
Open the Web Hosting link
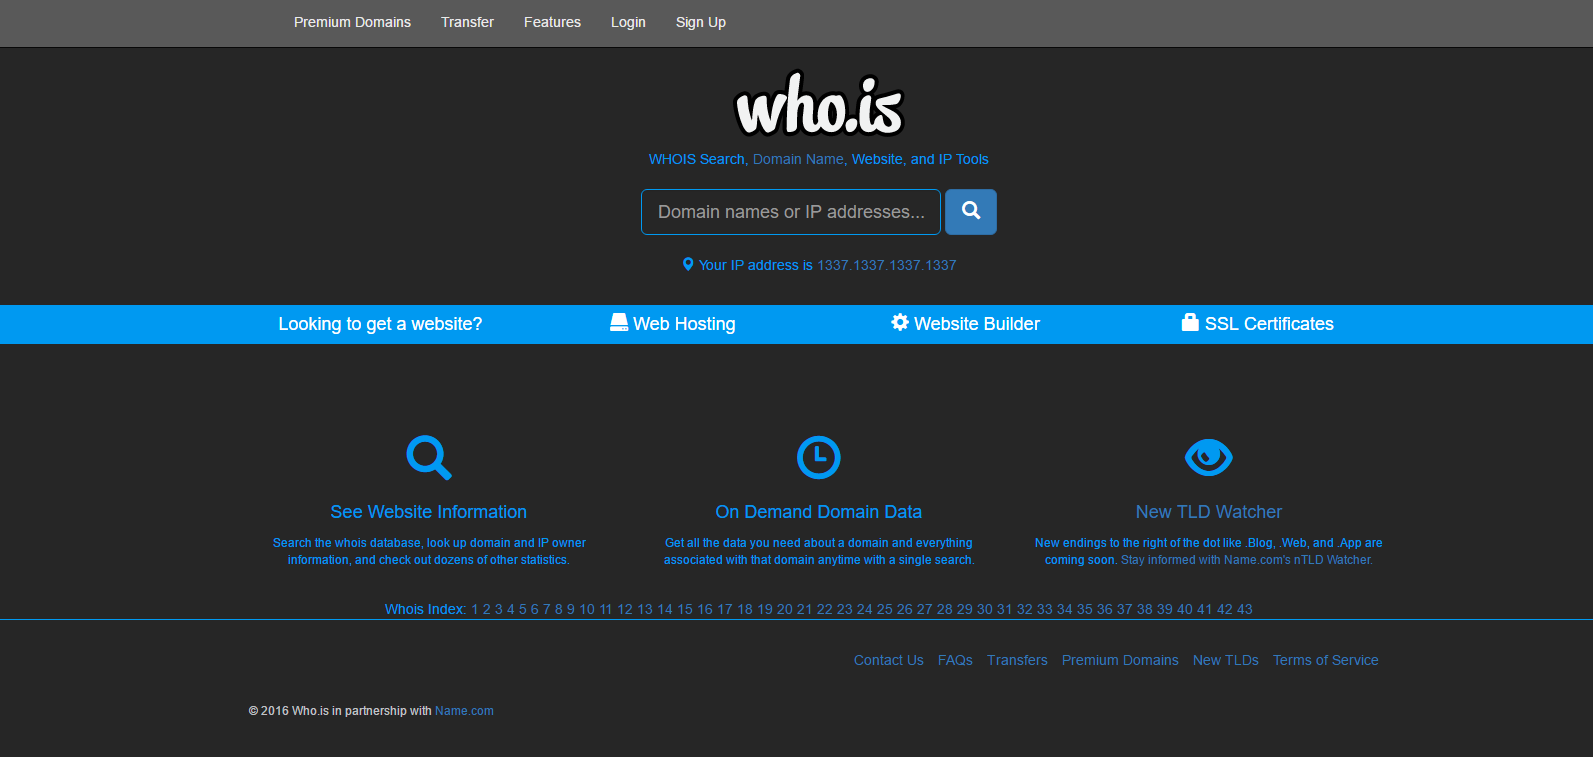(684, 324)
